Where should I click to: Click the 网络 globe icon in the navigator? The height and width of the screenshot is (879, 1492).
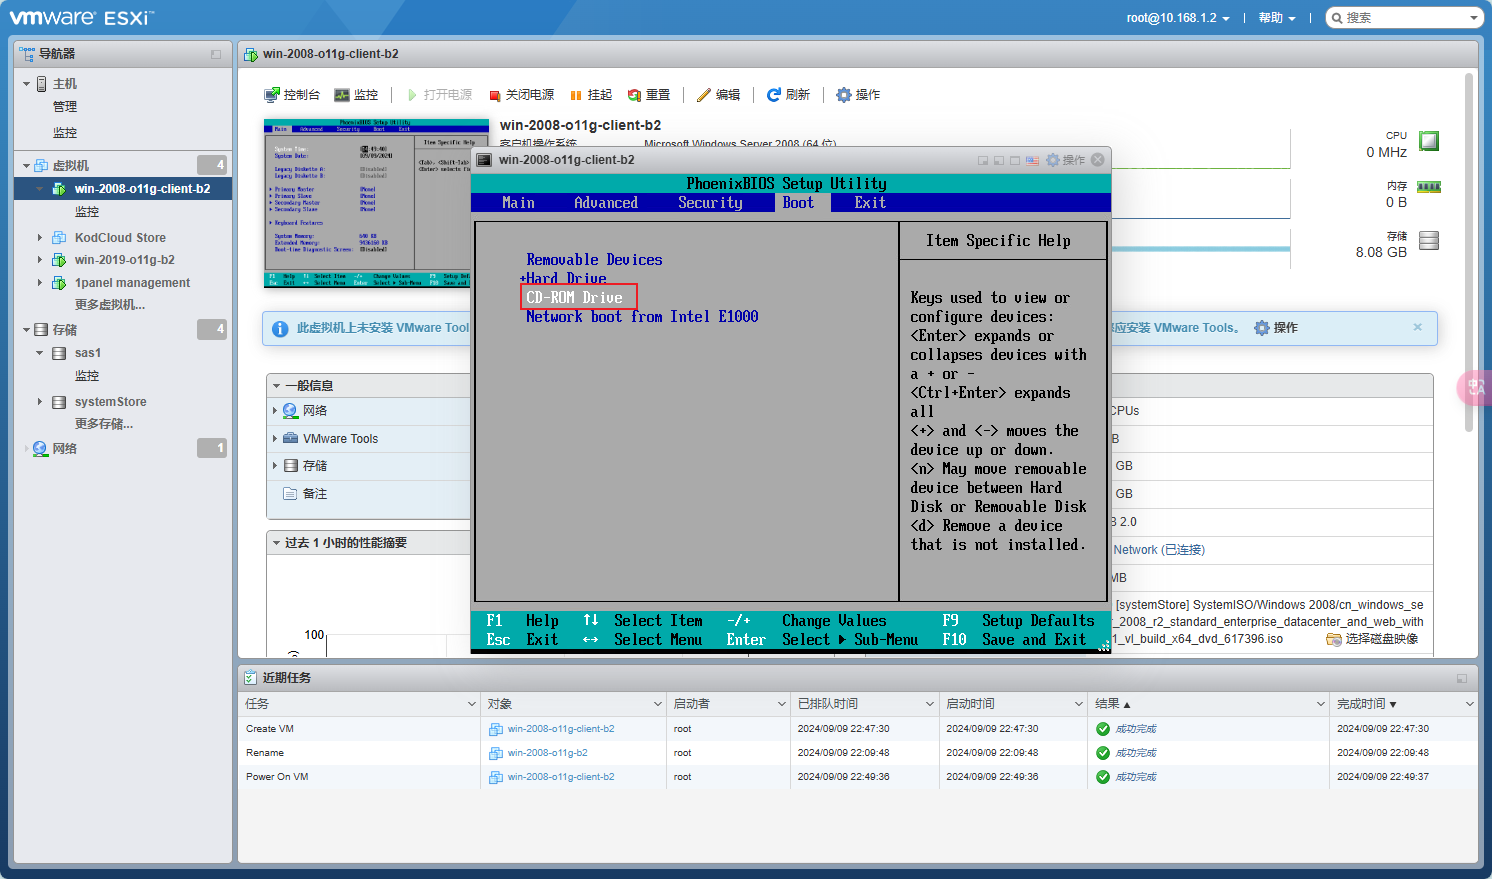(41, 449)
